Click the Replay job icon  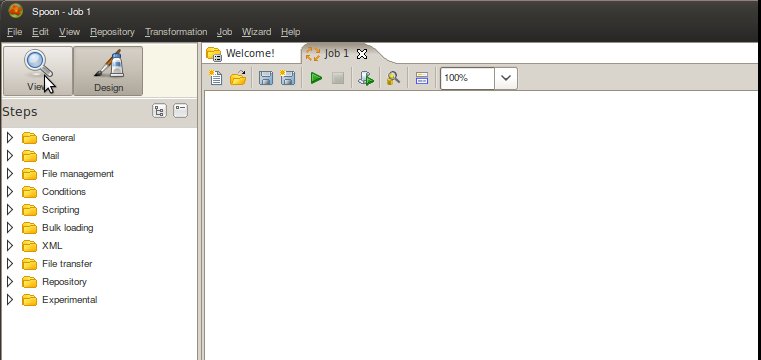point(366,78)
